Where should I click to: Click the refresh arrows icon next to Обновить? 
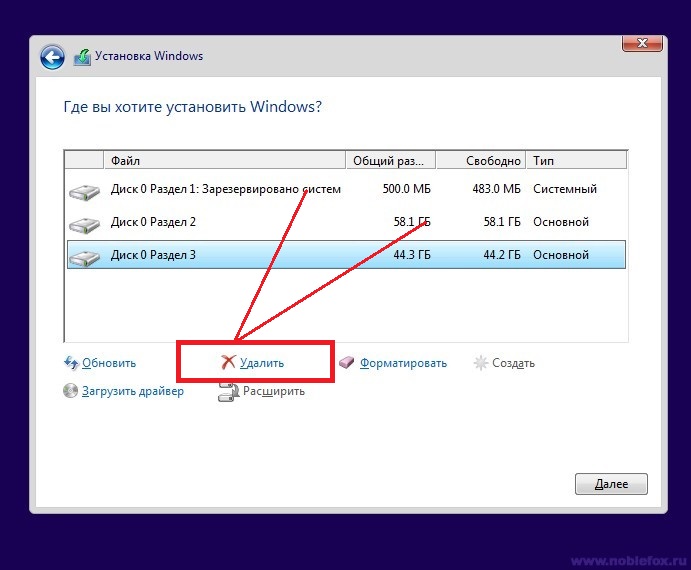pos(71,363)
